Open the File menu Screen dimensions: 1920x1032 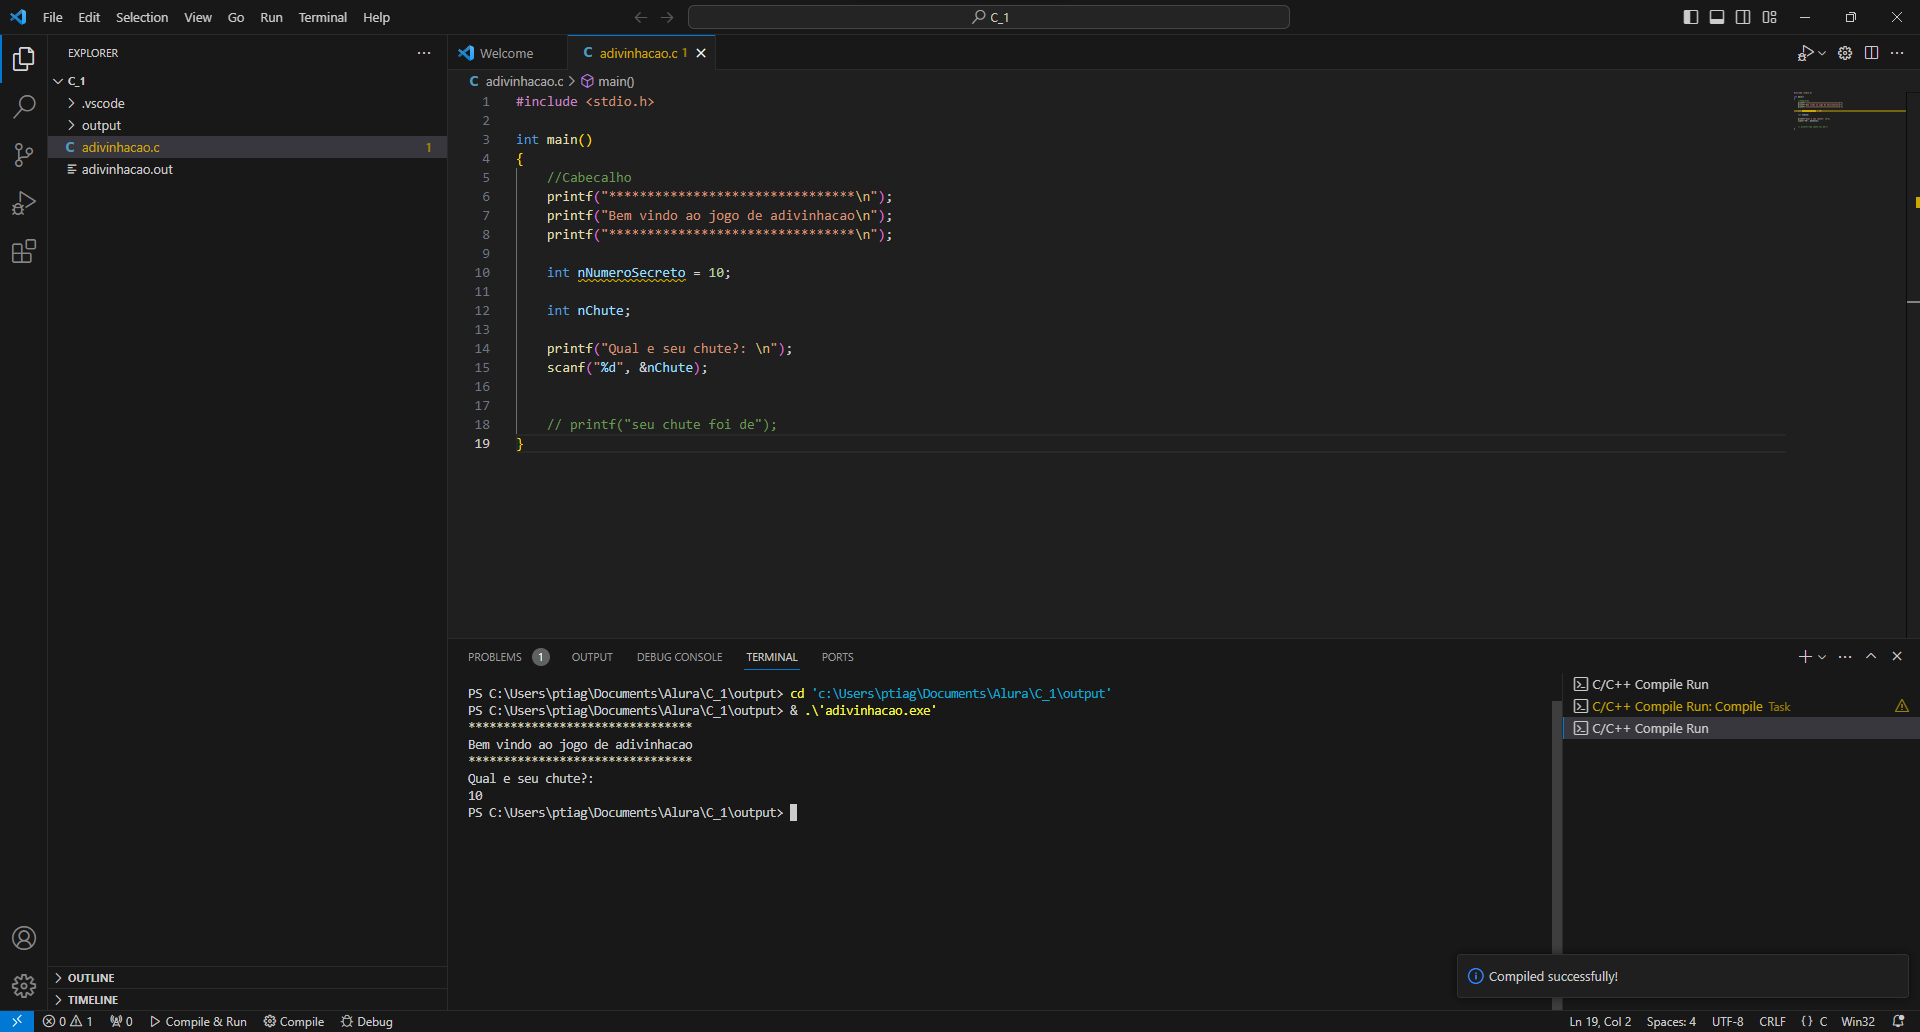click(x=53, y=17)
